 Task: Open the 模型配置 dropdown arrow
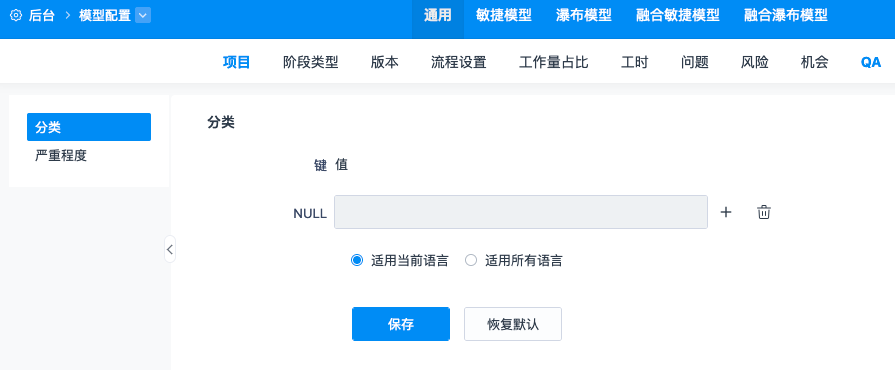coord(143,15)
